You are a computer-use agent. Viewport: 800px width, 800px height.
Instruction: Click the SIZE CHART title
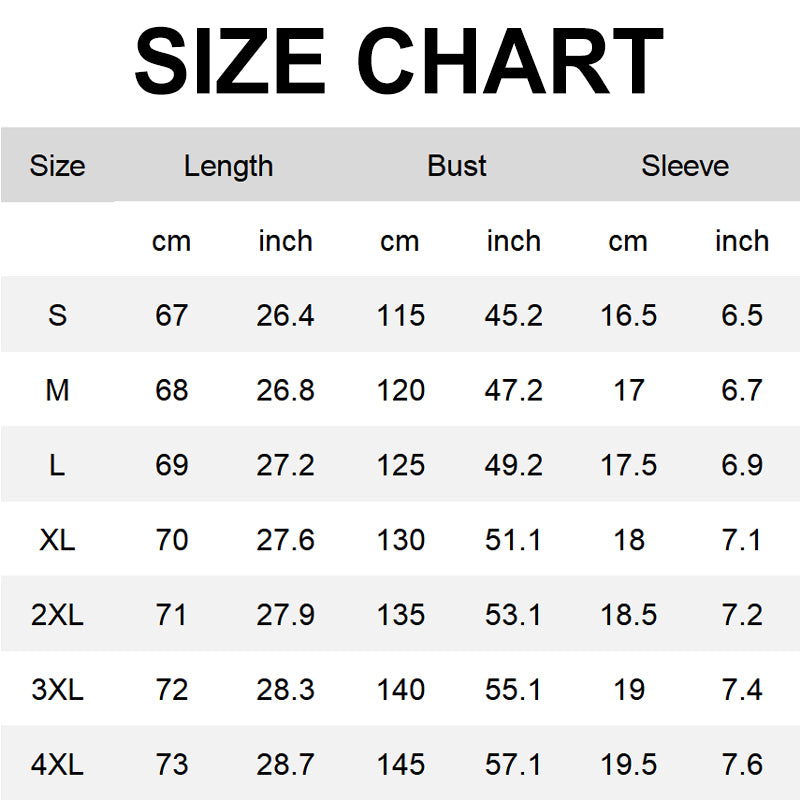[399, 62]
